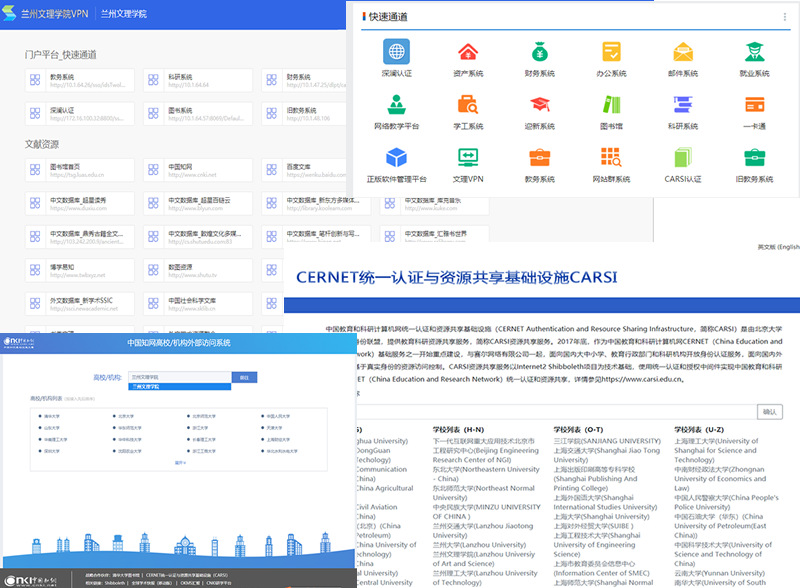Select 兰州理工大学 in the CARSI list
Viewport: 800px width, 588px height.
click(485, 577)
